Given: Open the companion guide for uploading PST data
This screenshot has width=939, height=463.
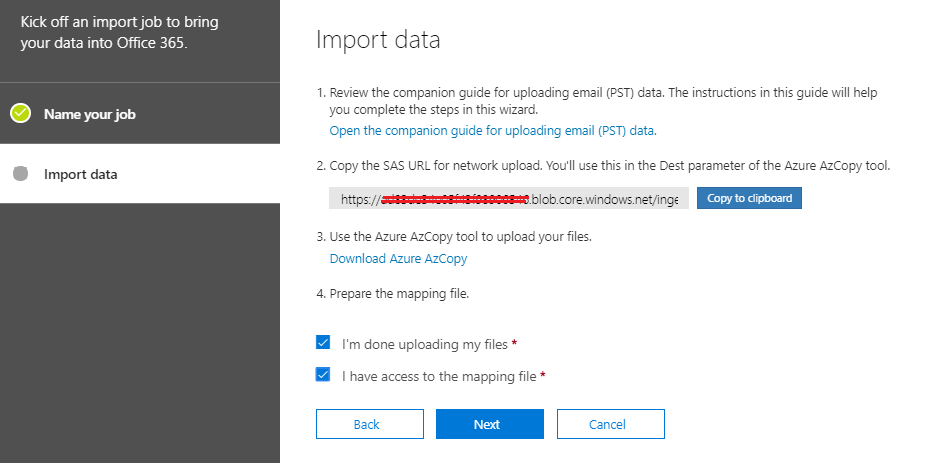Looking at the screenshot, I should coord(492,131).
